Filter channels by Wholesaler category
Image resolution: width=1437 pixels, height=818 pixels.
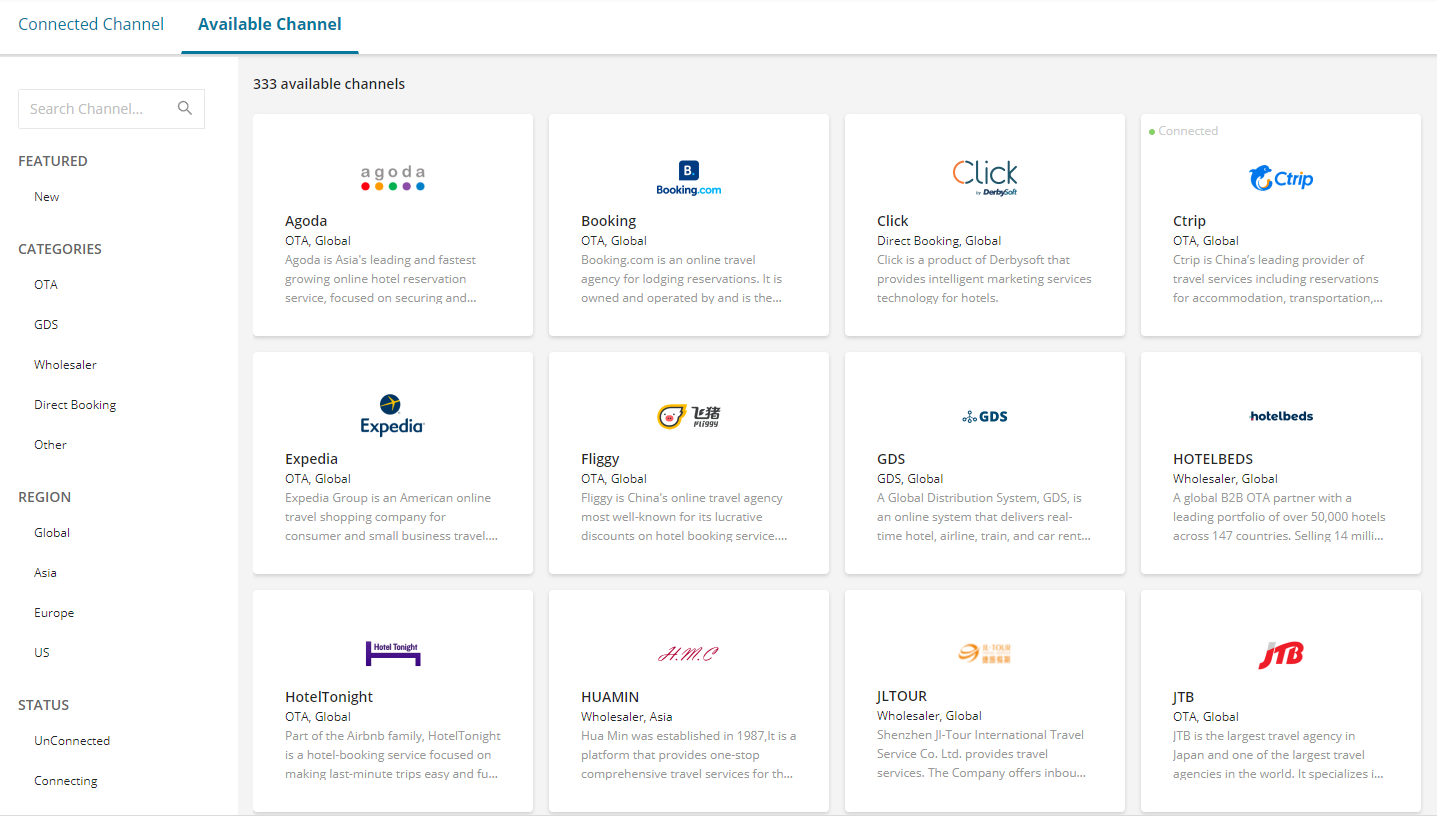pyautogui.click(x=65, y=365)
